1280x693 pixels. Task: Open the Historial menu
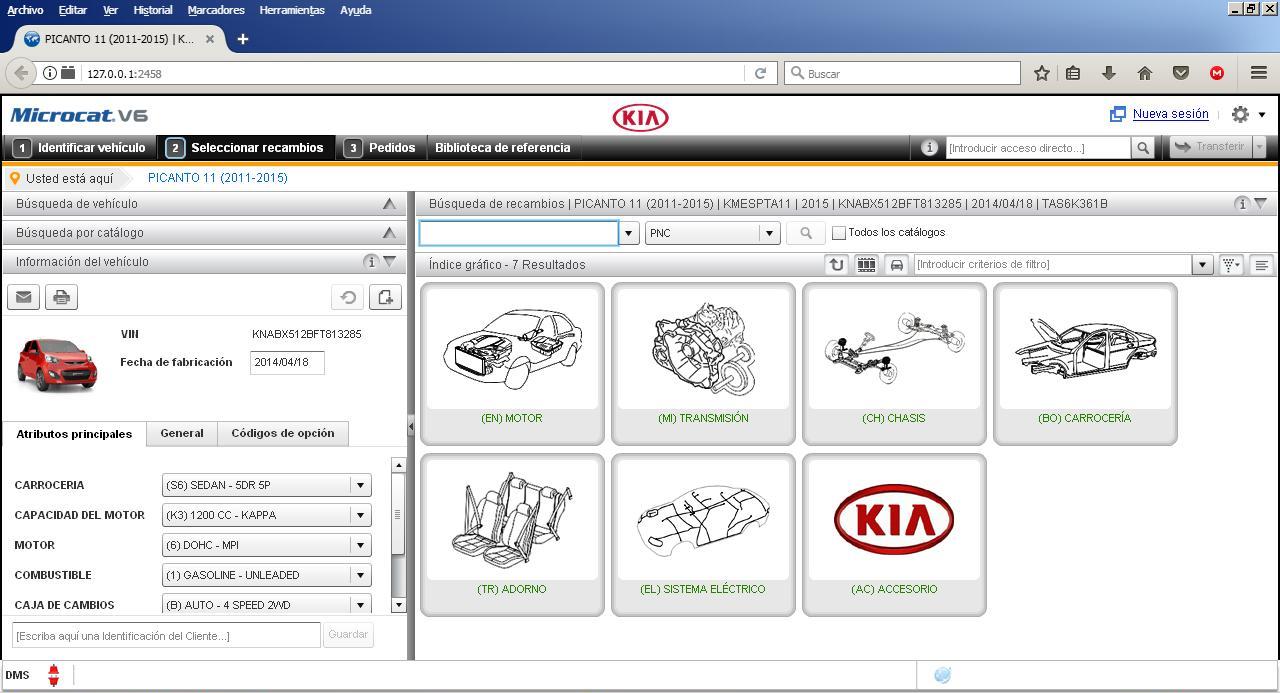[152, 10]
